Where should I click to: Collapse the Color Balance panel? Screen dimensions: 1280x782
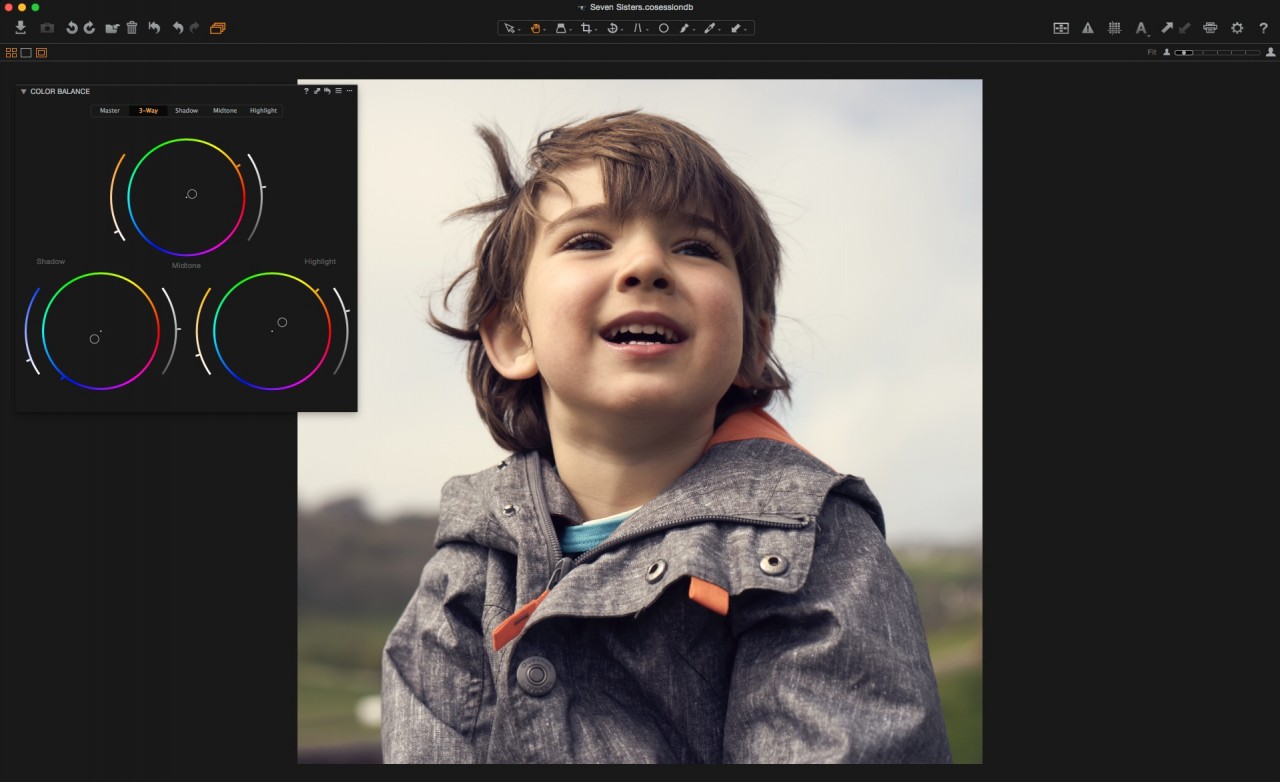click(23, 91)
